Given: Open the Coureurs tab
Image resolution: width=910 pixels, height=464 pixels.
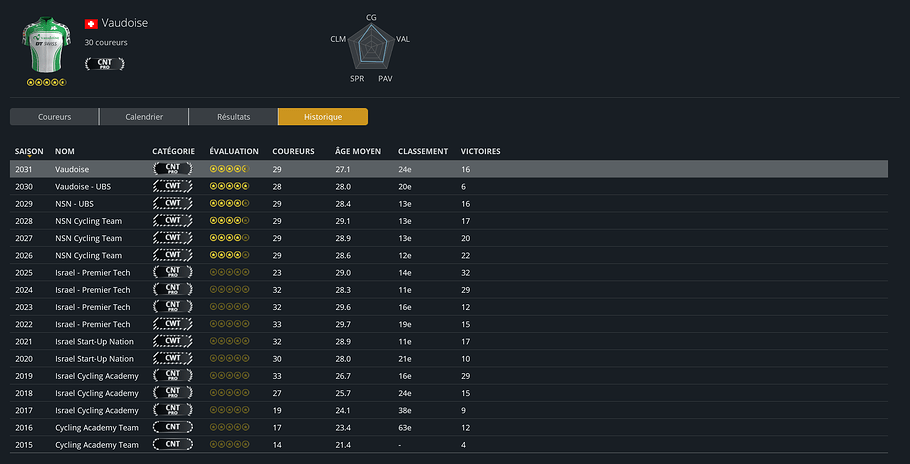Looking at the screenshot, I should (55, 117).
